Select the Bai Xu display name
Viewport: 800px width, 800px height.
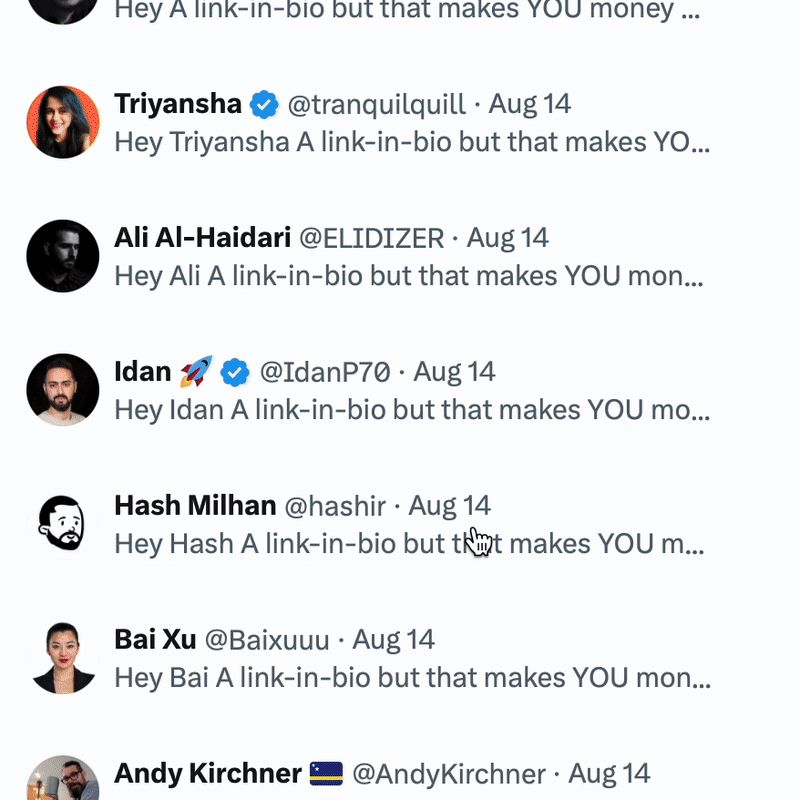coord(155,640)
